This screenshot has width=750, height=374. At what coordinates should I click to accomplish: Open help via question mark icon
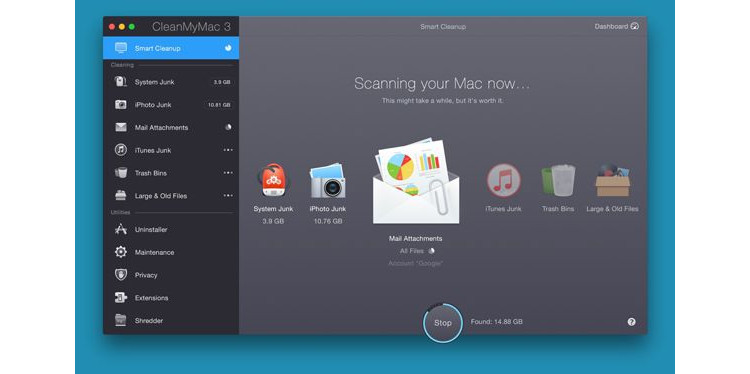coord(631,322)
